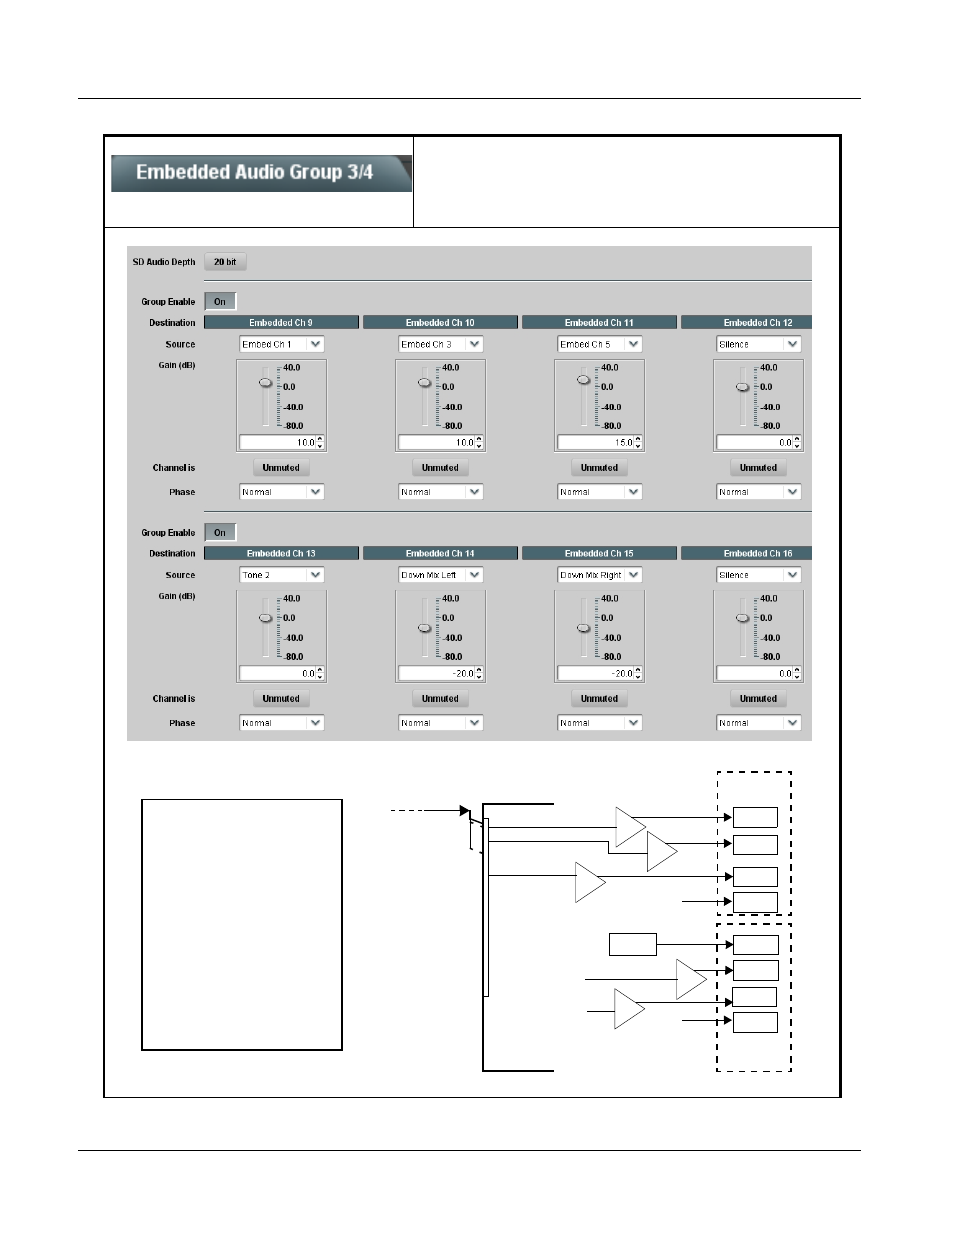Click the Embedded Ch 10 destination header
Image resolution: width=954 pixels, height=1235 pixels.
click(x=440, y=322)
